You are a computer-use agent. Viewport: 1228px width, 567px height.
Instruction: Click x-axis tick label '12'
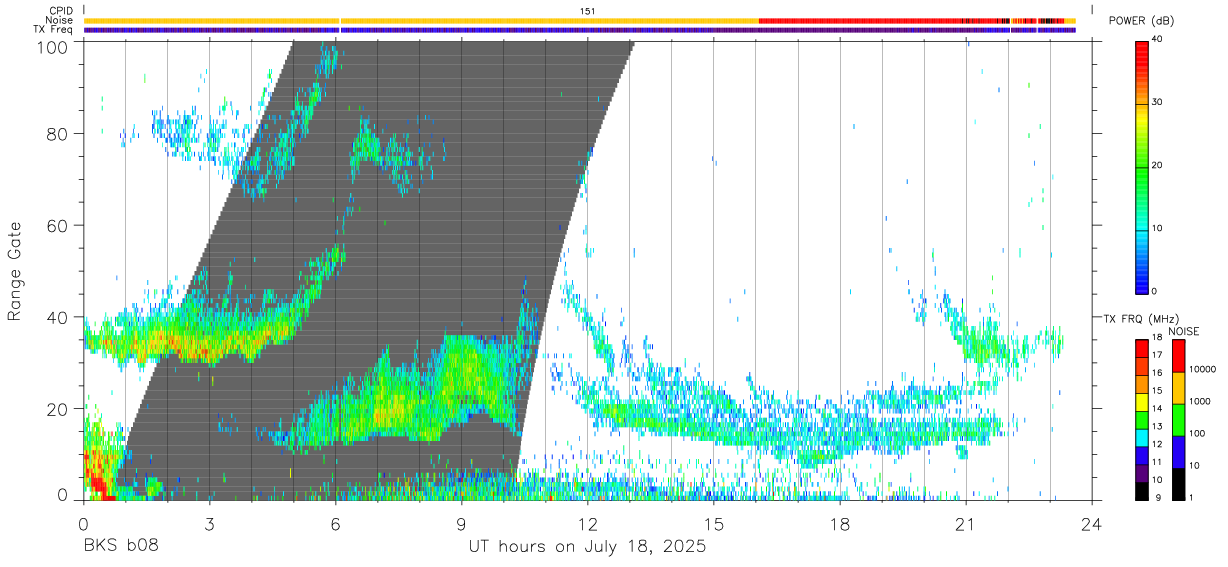point(587,524)
